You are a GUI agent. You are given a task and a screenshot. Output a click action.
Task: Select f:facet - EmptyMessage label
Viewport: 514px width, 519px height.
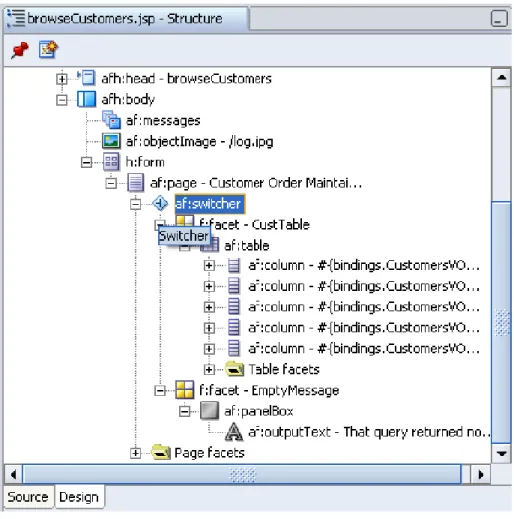pos(269,390)
